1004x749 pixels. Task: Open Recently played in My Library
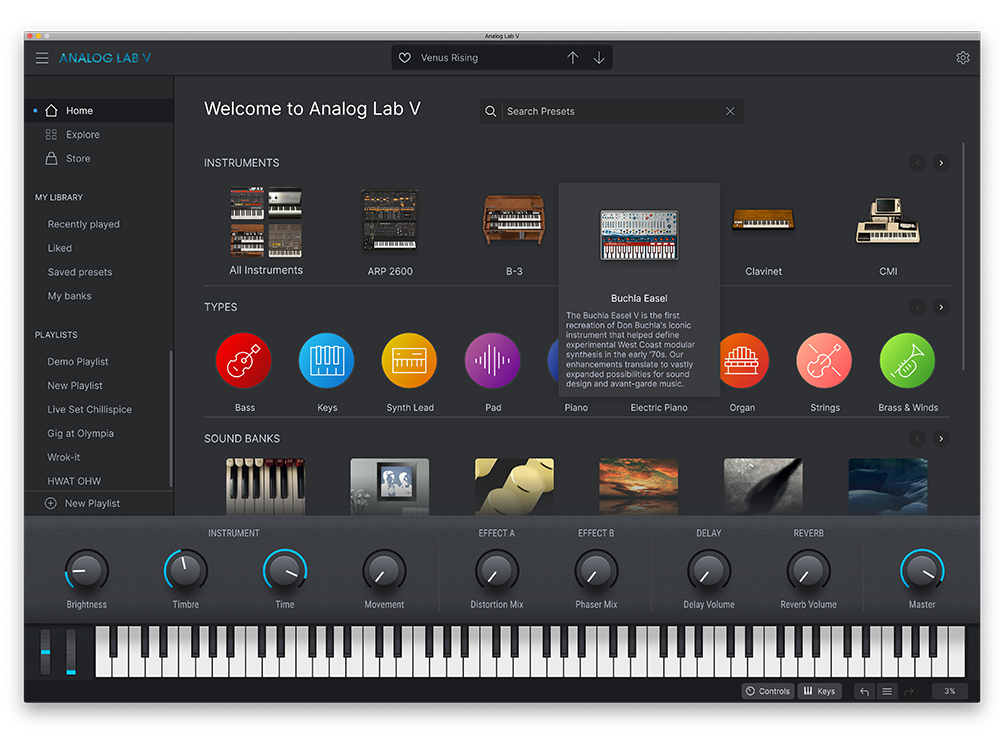coord(83,224)
